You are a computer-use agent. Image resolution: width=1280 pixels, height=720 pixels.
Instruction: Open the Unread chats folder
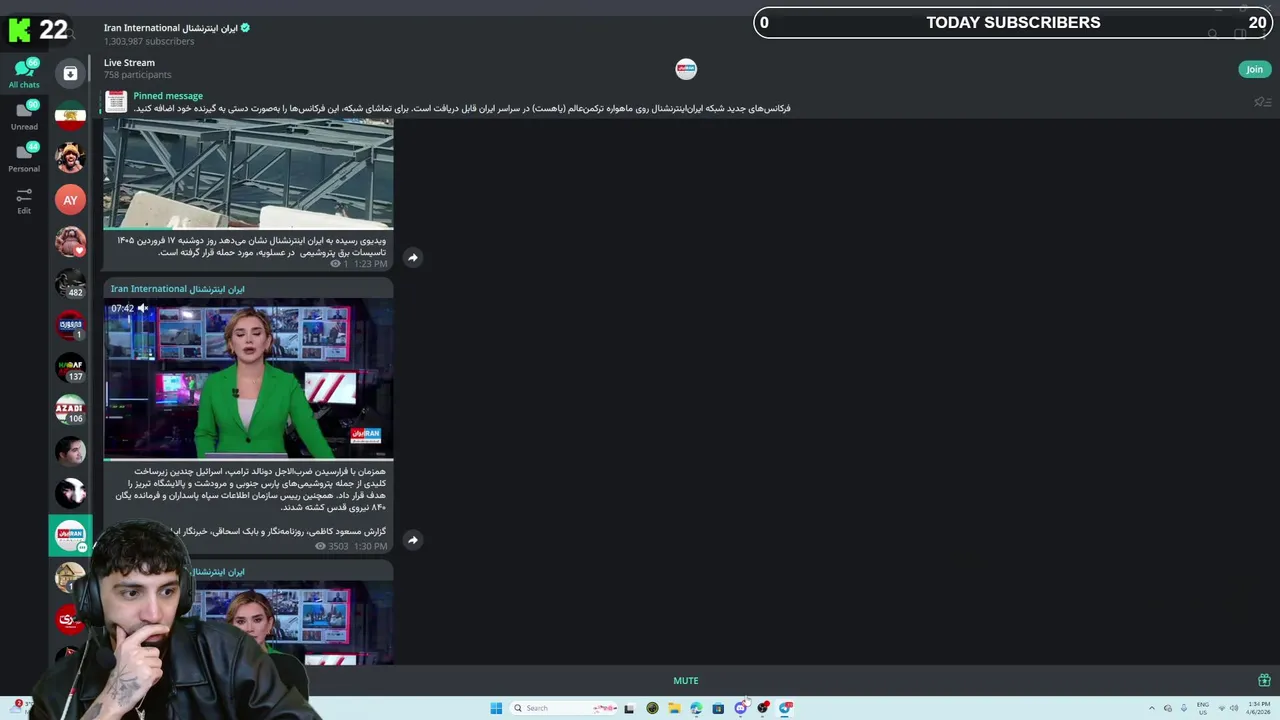[x=24, y=115]
